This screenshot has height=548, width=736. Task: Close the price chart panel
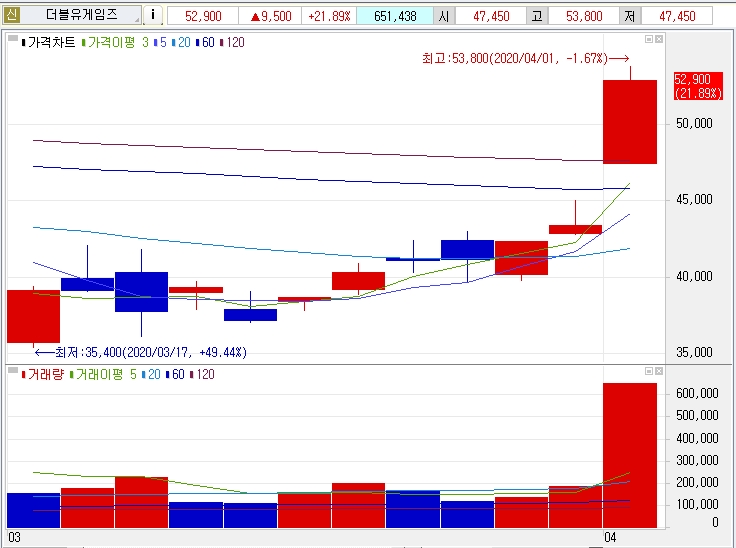coord(659,39)
